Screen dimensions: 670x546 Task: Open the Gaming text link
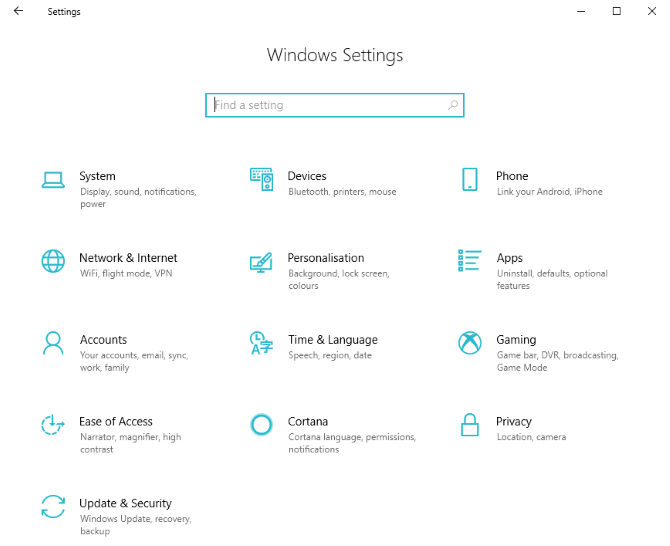[x=516, y=339]
